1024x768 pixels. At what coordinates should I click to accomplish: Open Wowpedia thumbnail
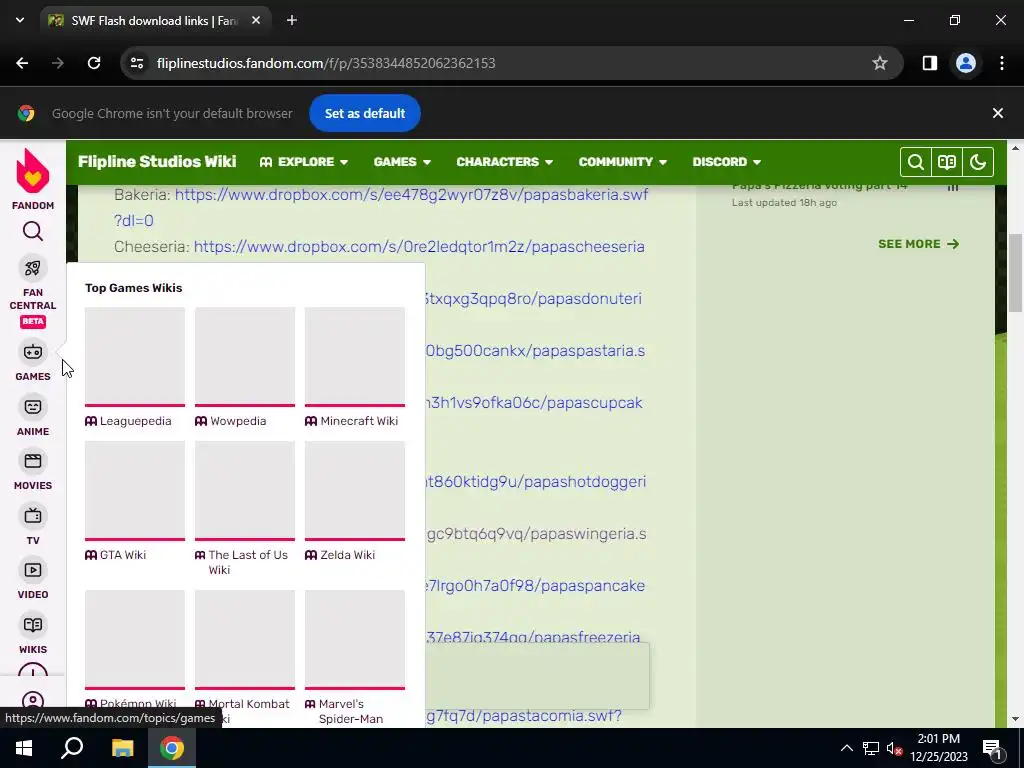pos(245,357)
